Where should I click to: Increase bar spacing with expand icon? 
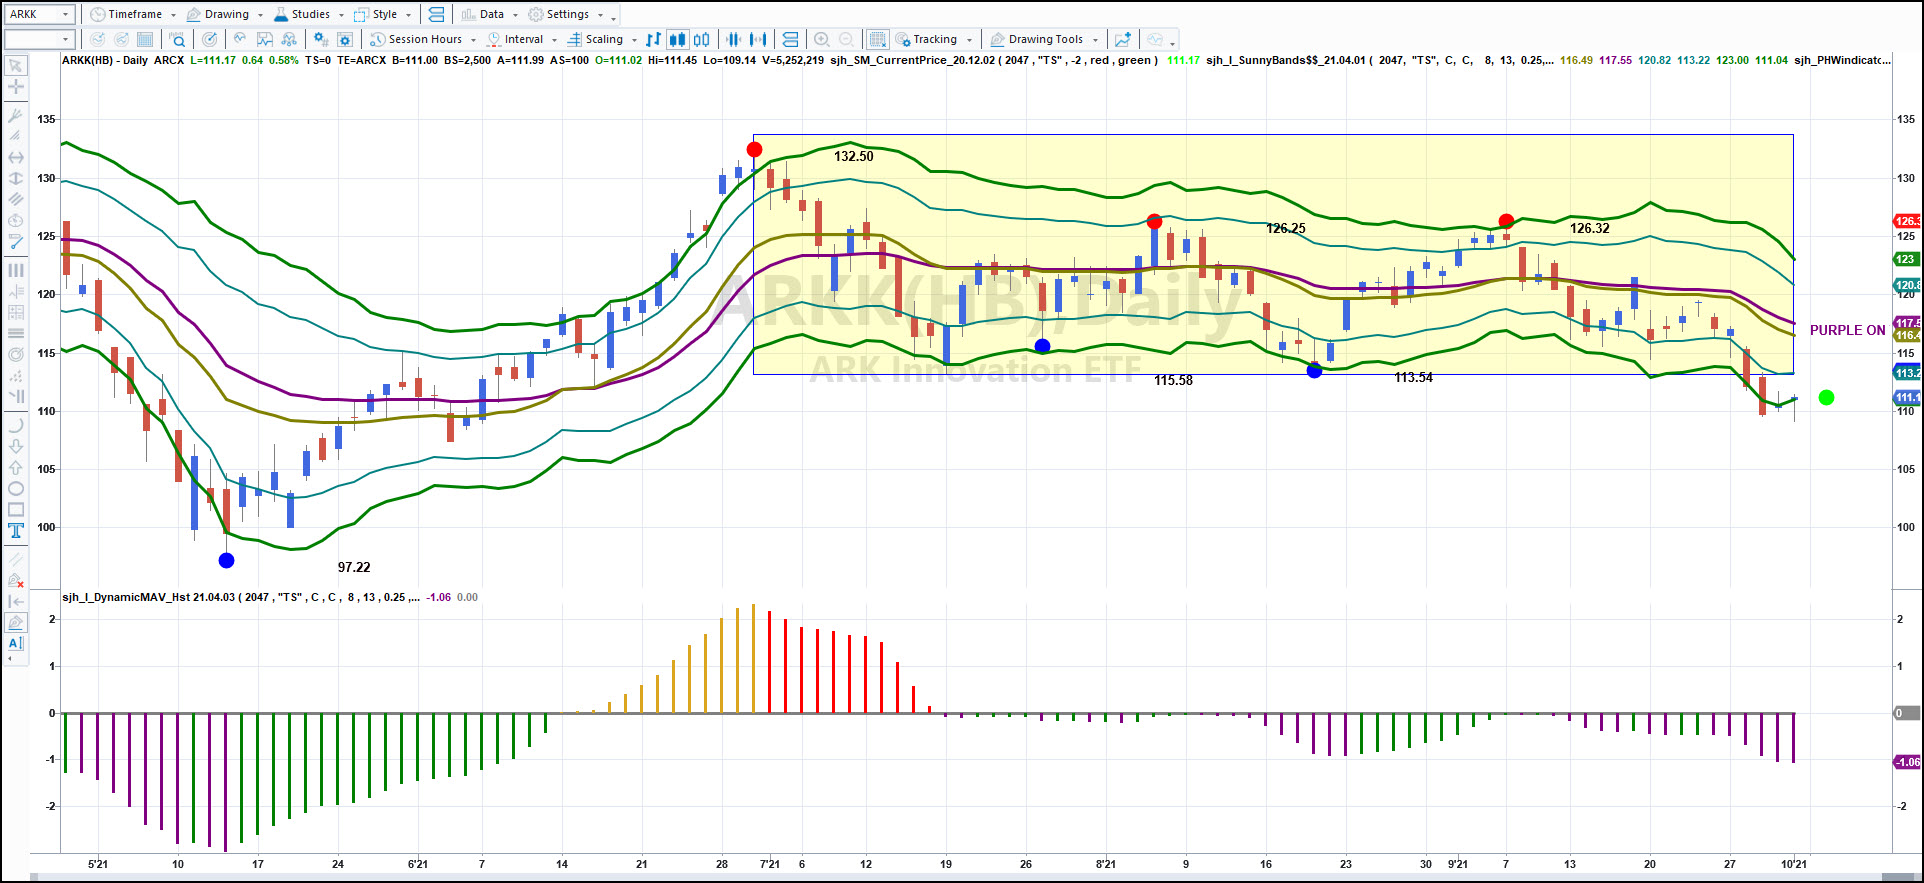pos(758,39)
